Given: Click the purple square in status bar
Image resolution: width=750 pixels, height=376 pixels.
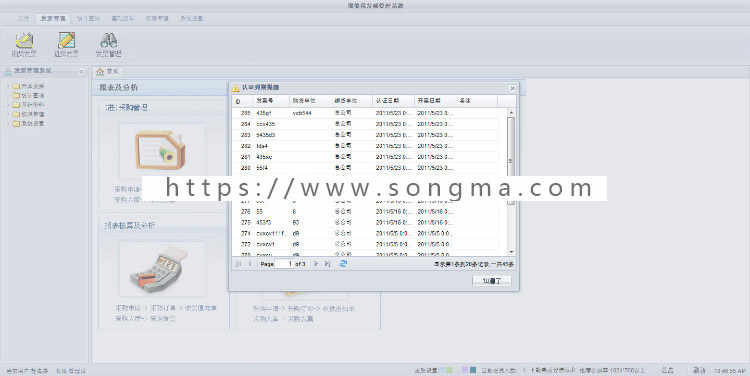Looking at the screenshot, I should [464, 370].
